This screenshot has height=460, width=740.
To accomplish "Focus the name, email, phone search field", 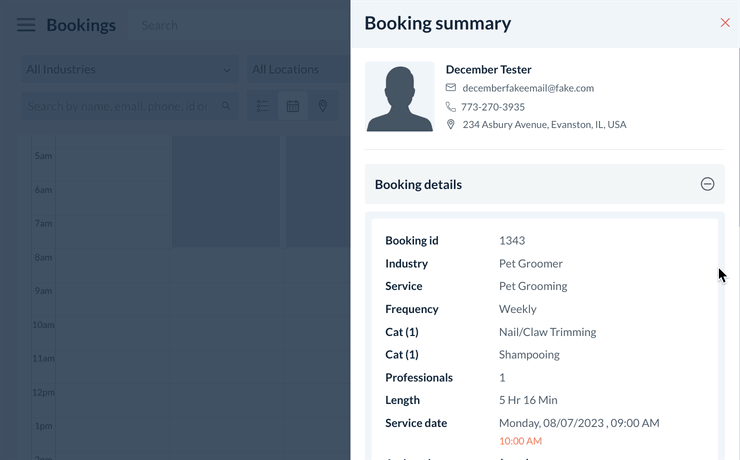I will pyautogui.click(x=118, y=106).
